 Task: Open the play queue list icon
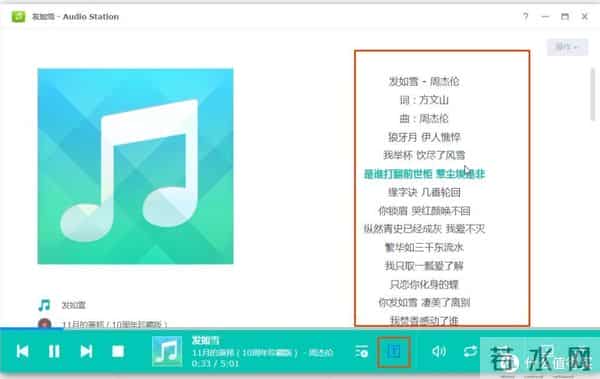point(362,351)
